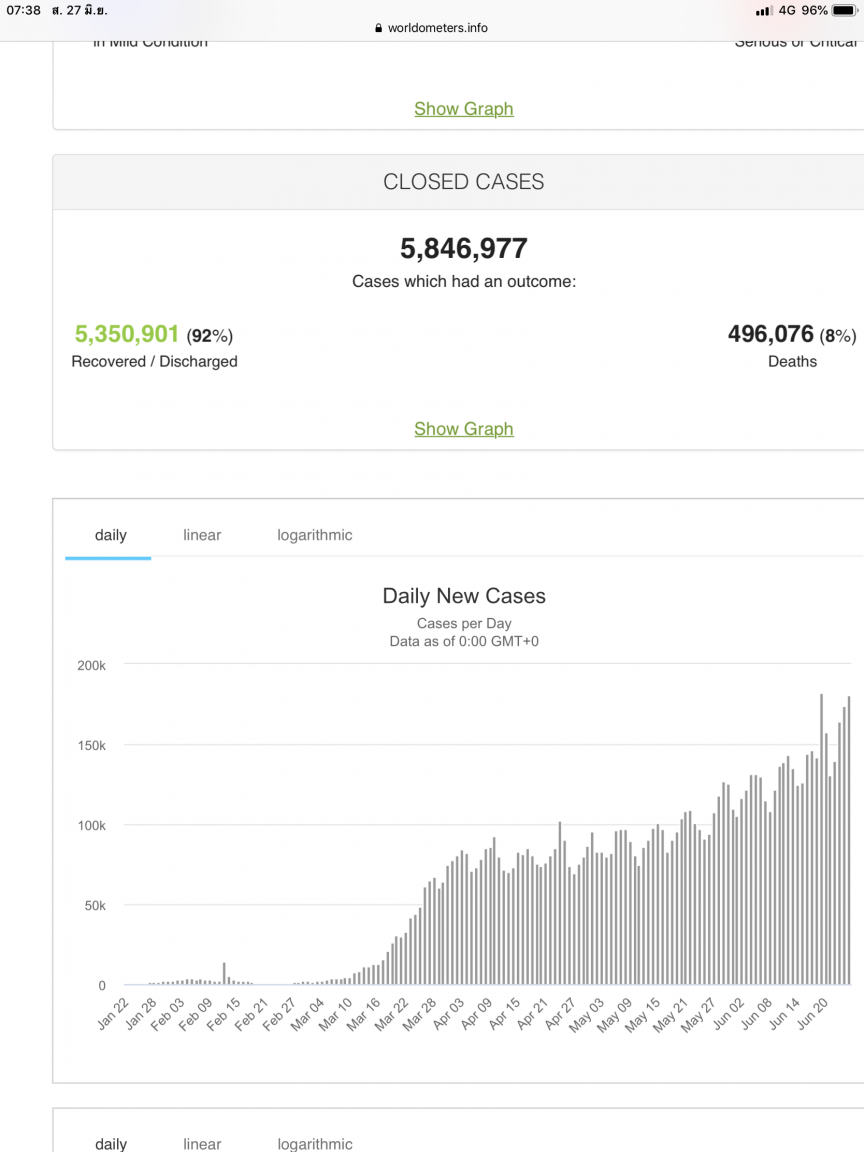864x1152 pixels.
Task: Click the Jun 20 x-axis label
Action: tap(813, 1013)
